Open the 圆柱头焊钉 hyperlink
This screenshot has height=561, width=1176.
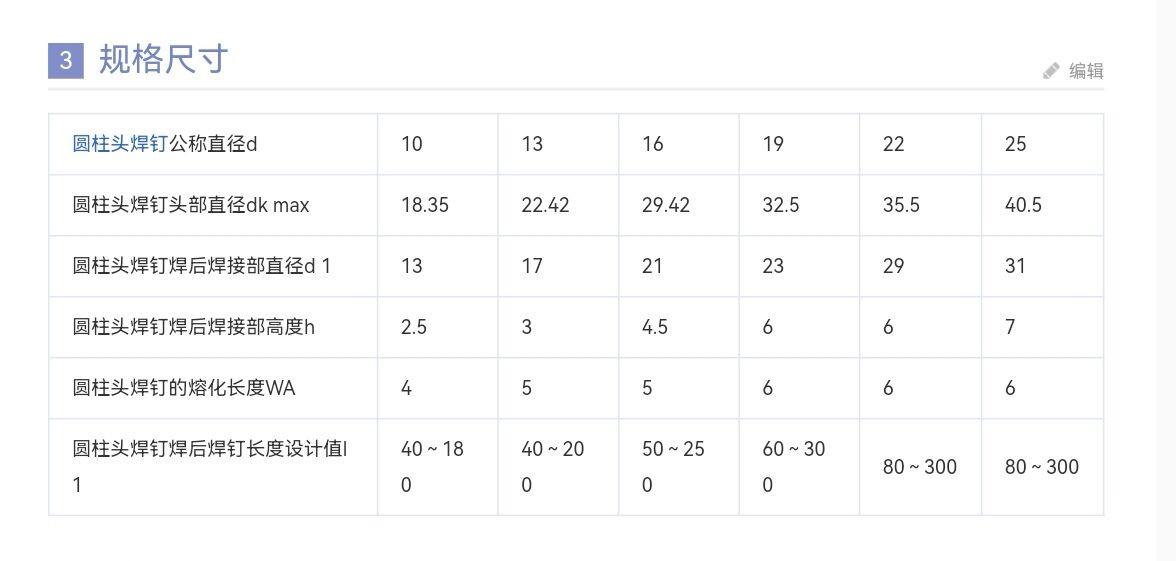click(120, 144)
